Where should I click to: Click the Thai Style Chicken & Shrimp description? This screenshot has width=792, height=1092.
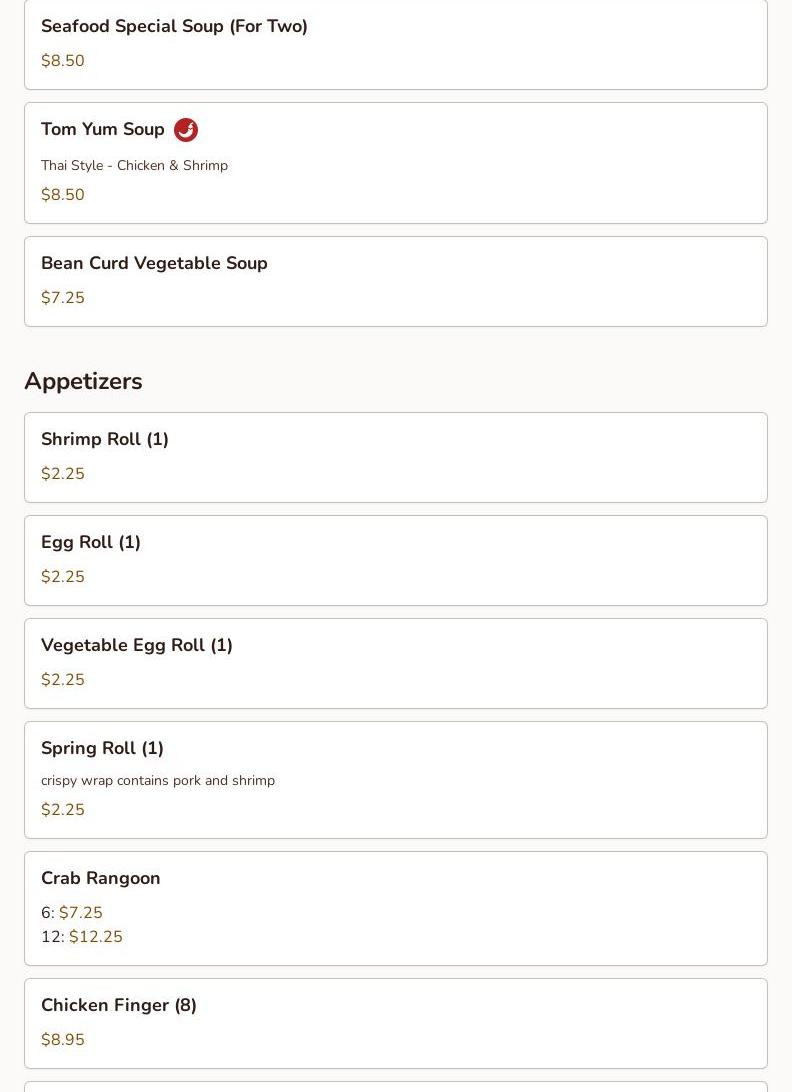point(134,166)
